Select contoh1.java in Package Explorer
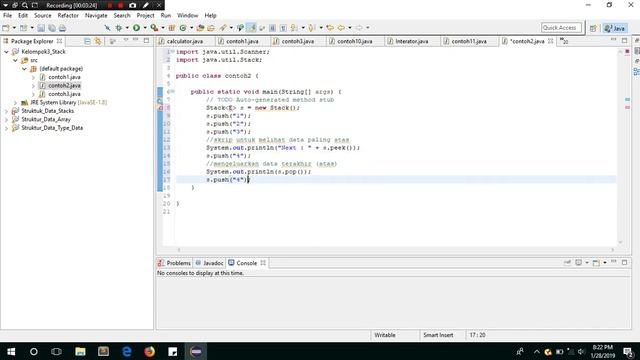This screenshot has width=640, height=360. [64, 77]
